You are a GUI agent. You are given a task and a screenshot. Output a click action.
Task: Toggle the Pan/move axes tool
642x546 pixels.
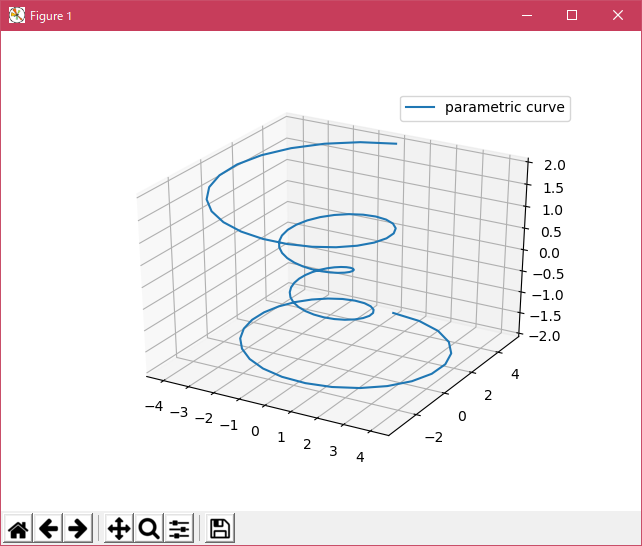pyautogui.click(x=119, y=528)
